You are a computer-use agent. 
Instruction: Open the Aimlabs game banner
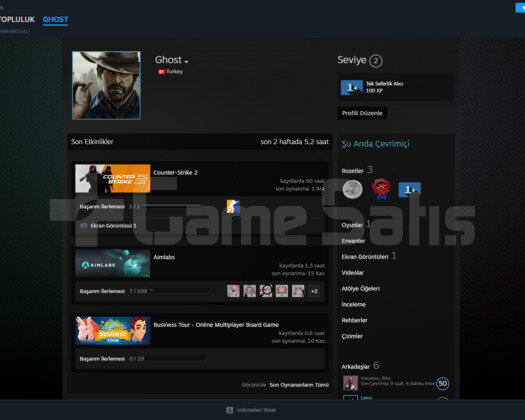pos(112,263)
